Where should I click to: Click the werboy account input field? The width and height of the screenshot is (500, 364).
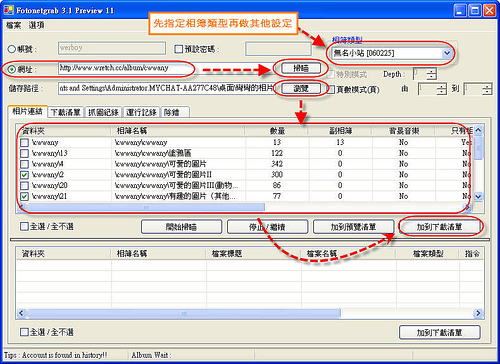click(112, 48)
